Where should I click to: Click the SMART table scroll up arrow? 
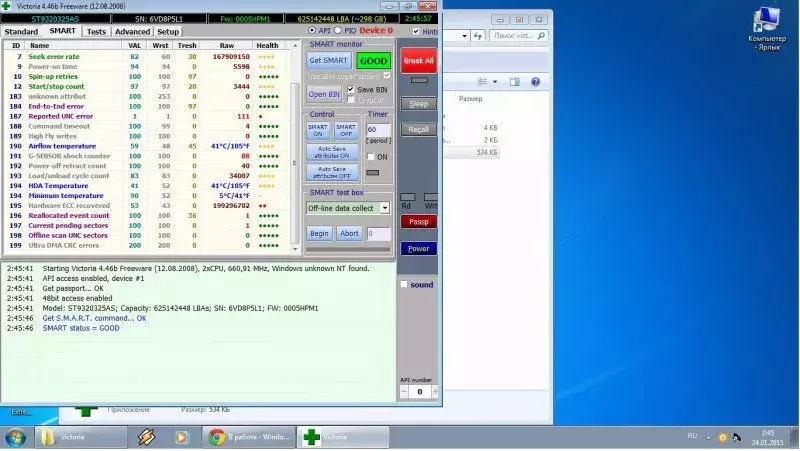(x=295, y=45)
